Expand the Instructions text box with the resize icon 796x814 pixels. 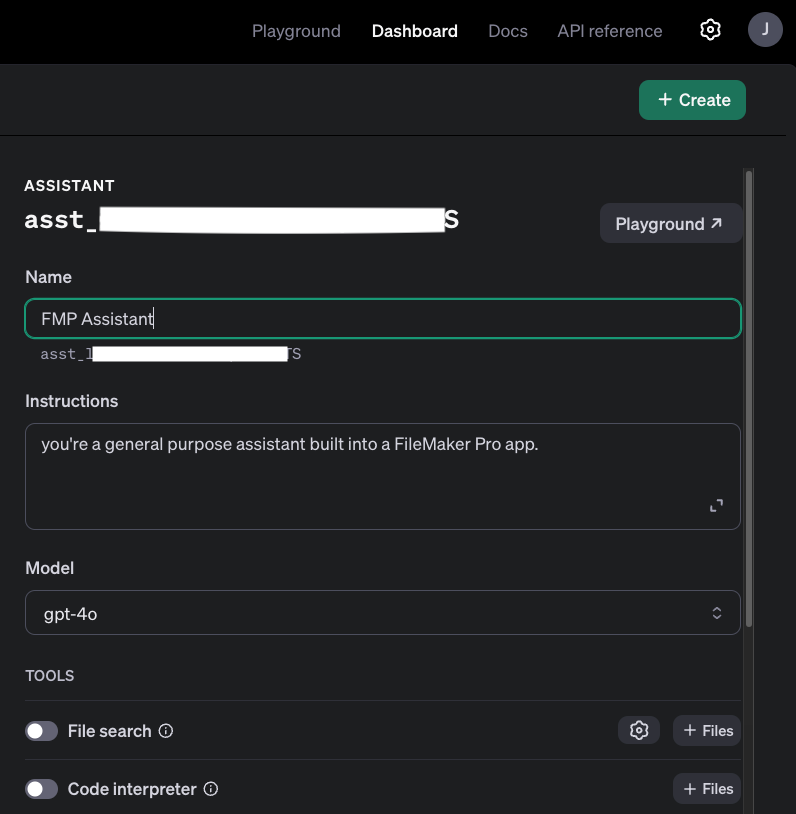716,506
